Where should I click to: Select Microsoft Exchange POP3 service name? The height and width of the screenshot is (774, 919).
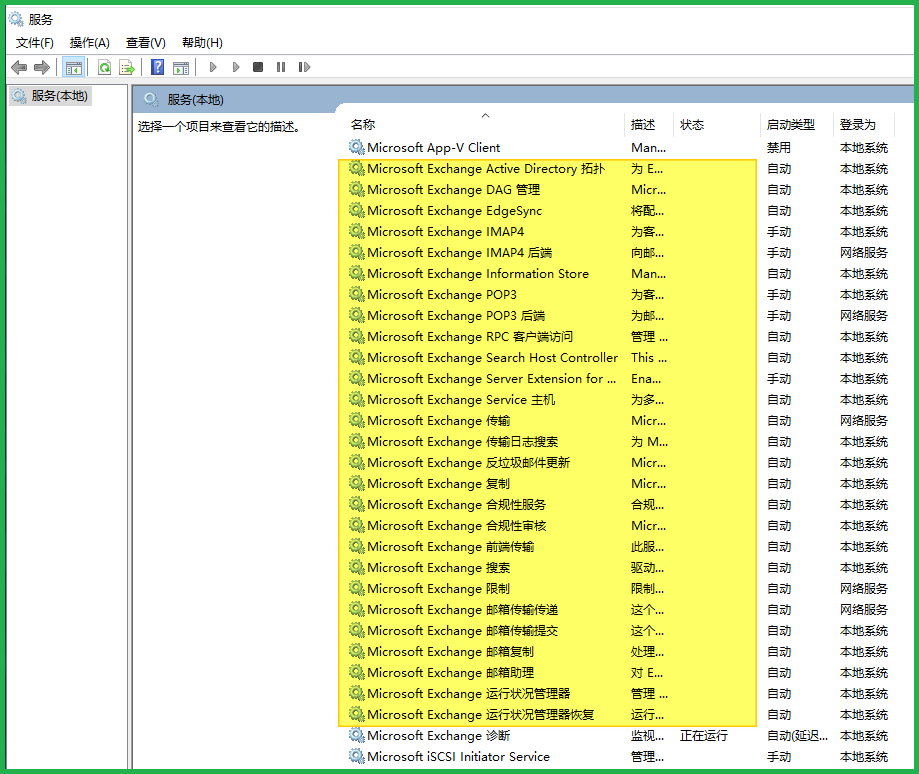click(442, 295)
